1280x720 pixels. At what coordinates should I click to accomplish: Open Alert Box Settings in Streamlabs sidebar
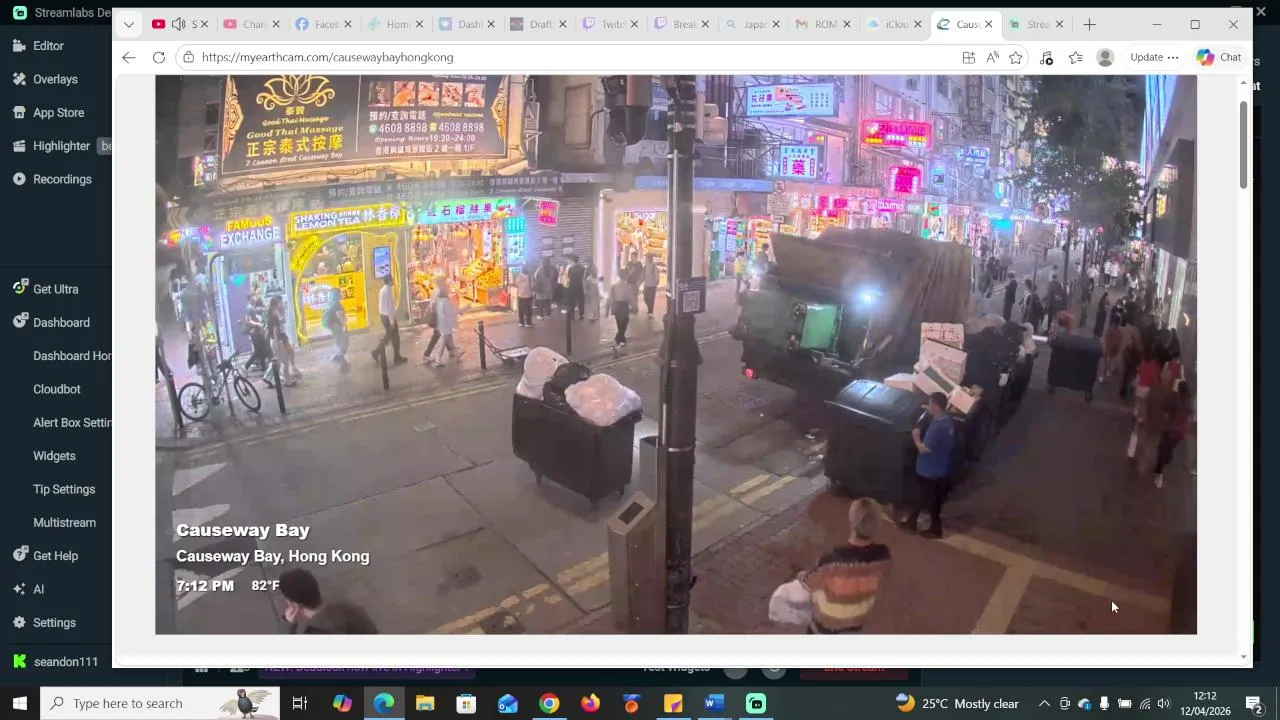tap(72, 422)
